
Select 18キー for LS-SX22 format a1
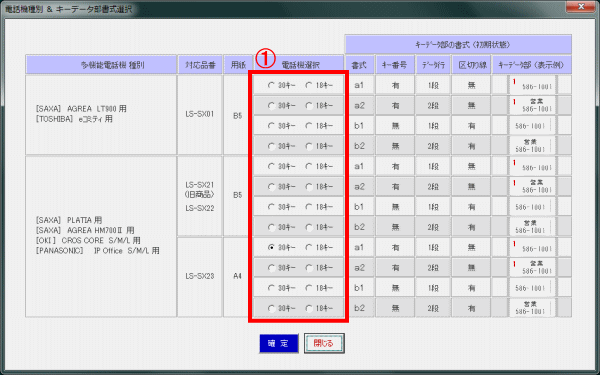pos(309,166)
